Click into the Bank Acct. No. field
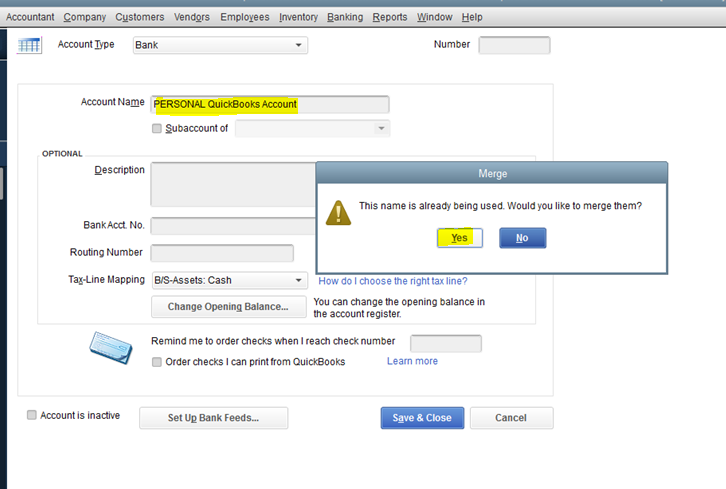The image size is (726, 489). point(233,226)
